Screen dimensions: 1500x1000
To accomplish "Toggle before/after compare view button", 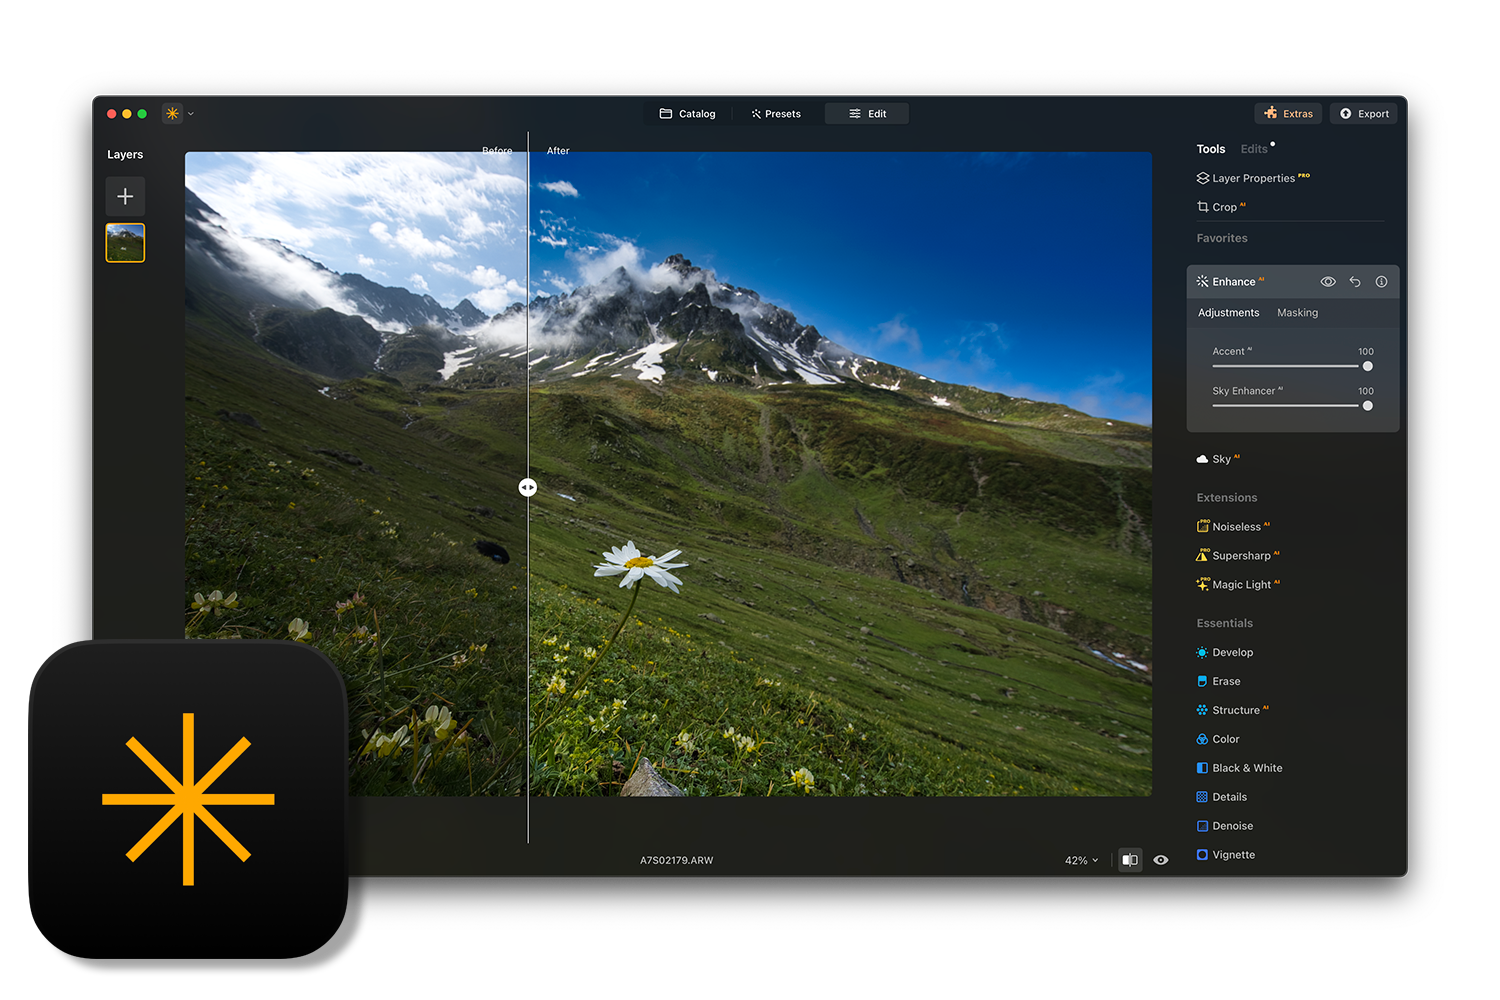I will 1130,860.
